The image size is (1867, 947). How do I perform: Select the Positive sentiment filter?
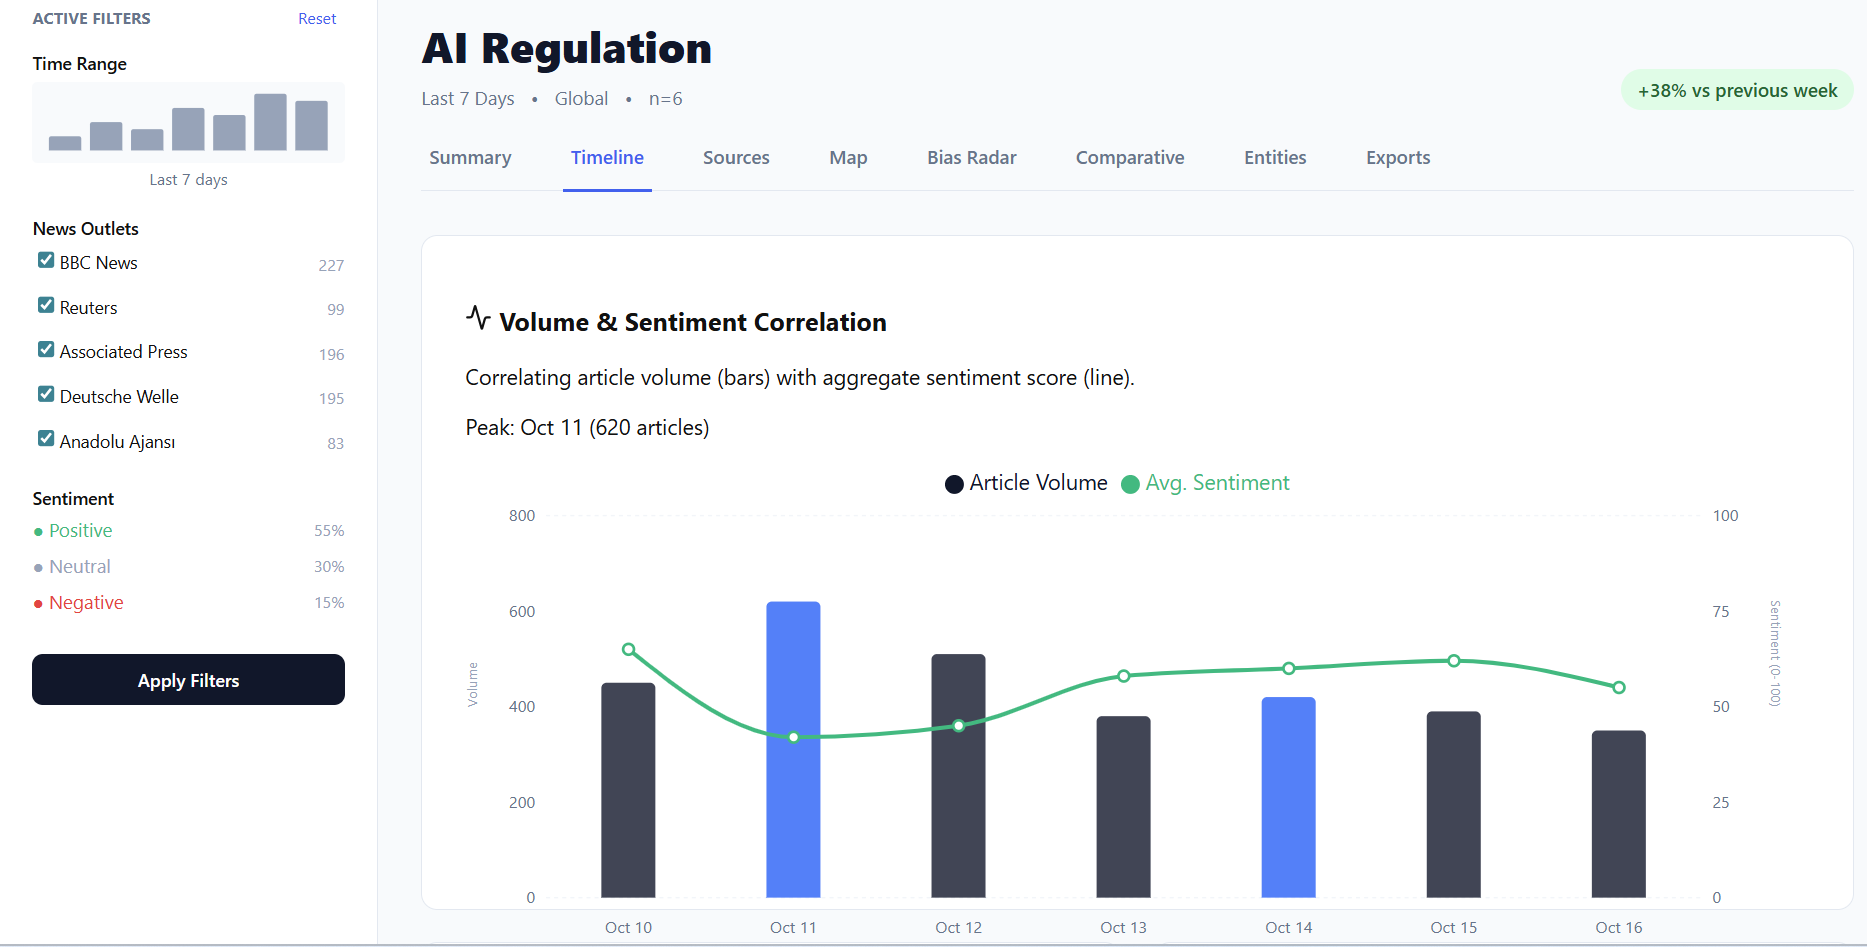pyautogui.click(x=80, y=531)
